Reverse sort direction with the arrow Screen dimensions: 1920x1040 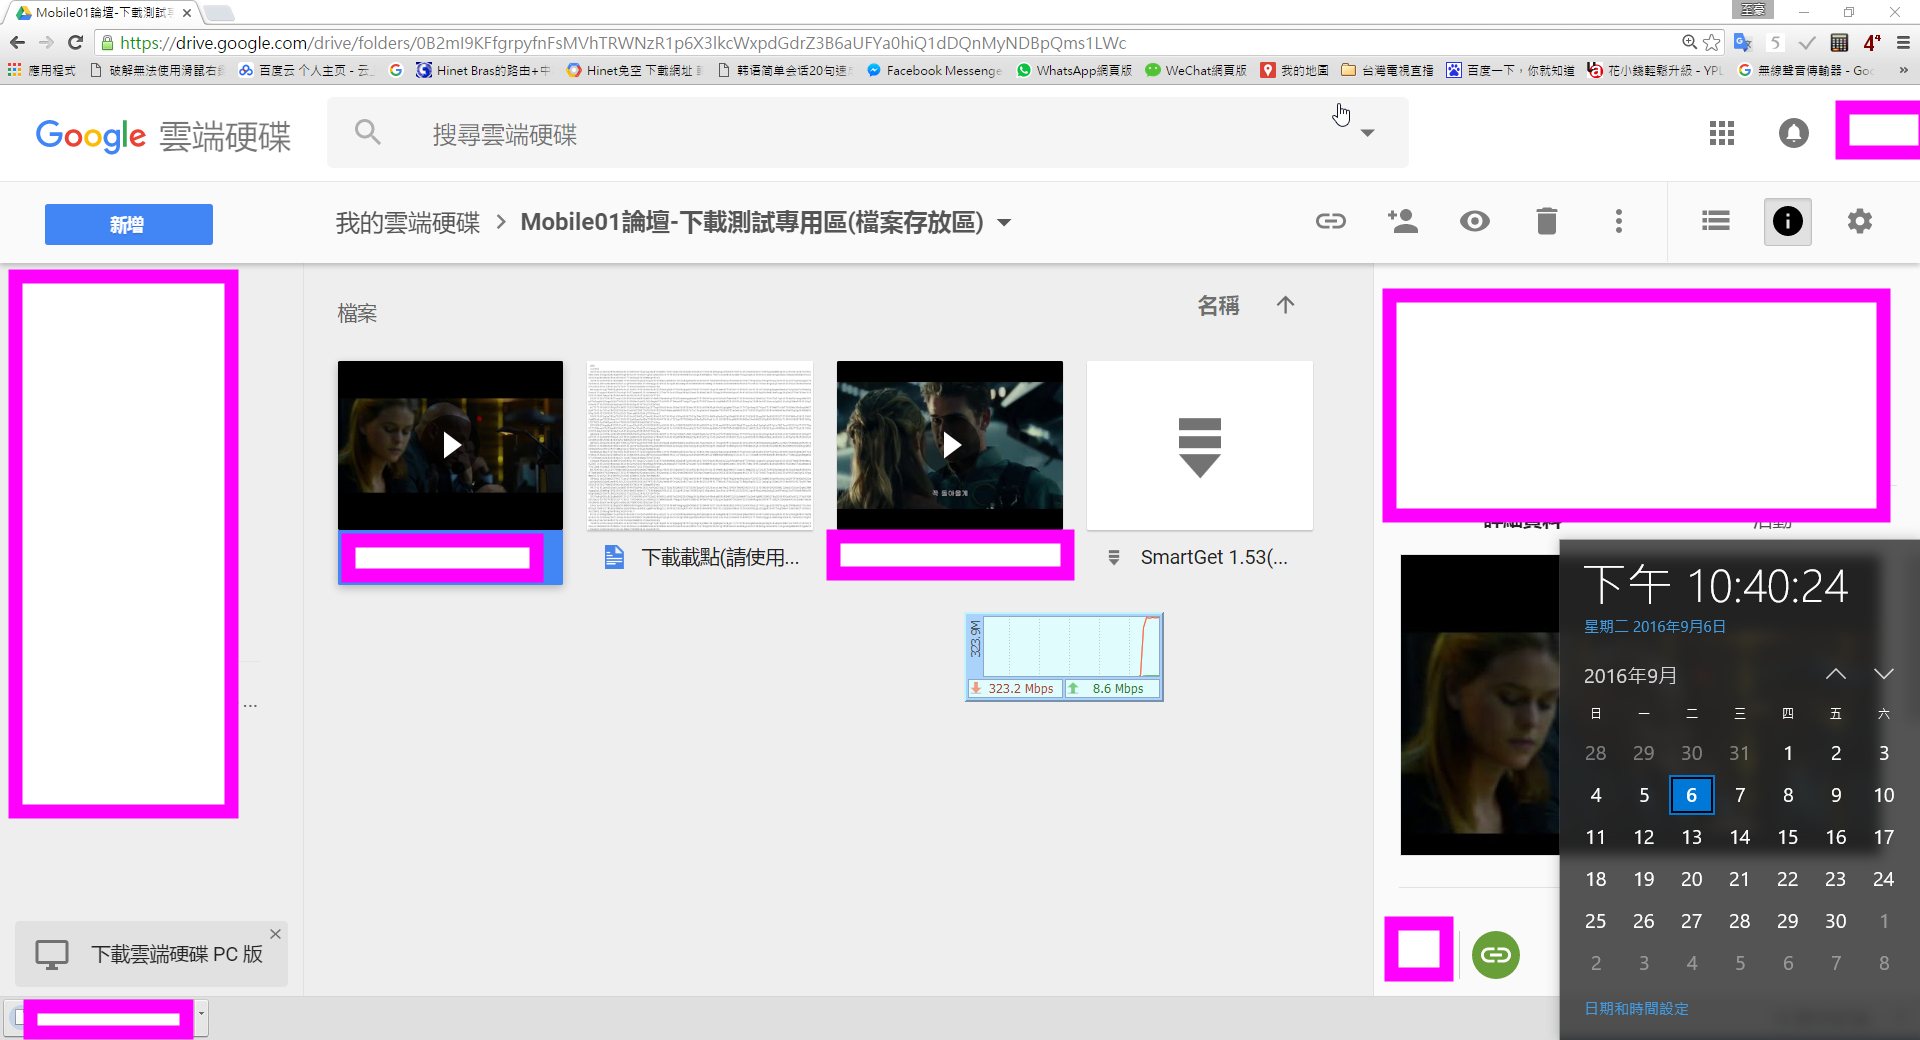1286,305
